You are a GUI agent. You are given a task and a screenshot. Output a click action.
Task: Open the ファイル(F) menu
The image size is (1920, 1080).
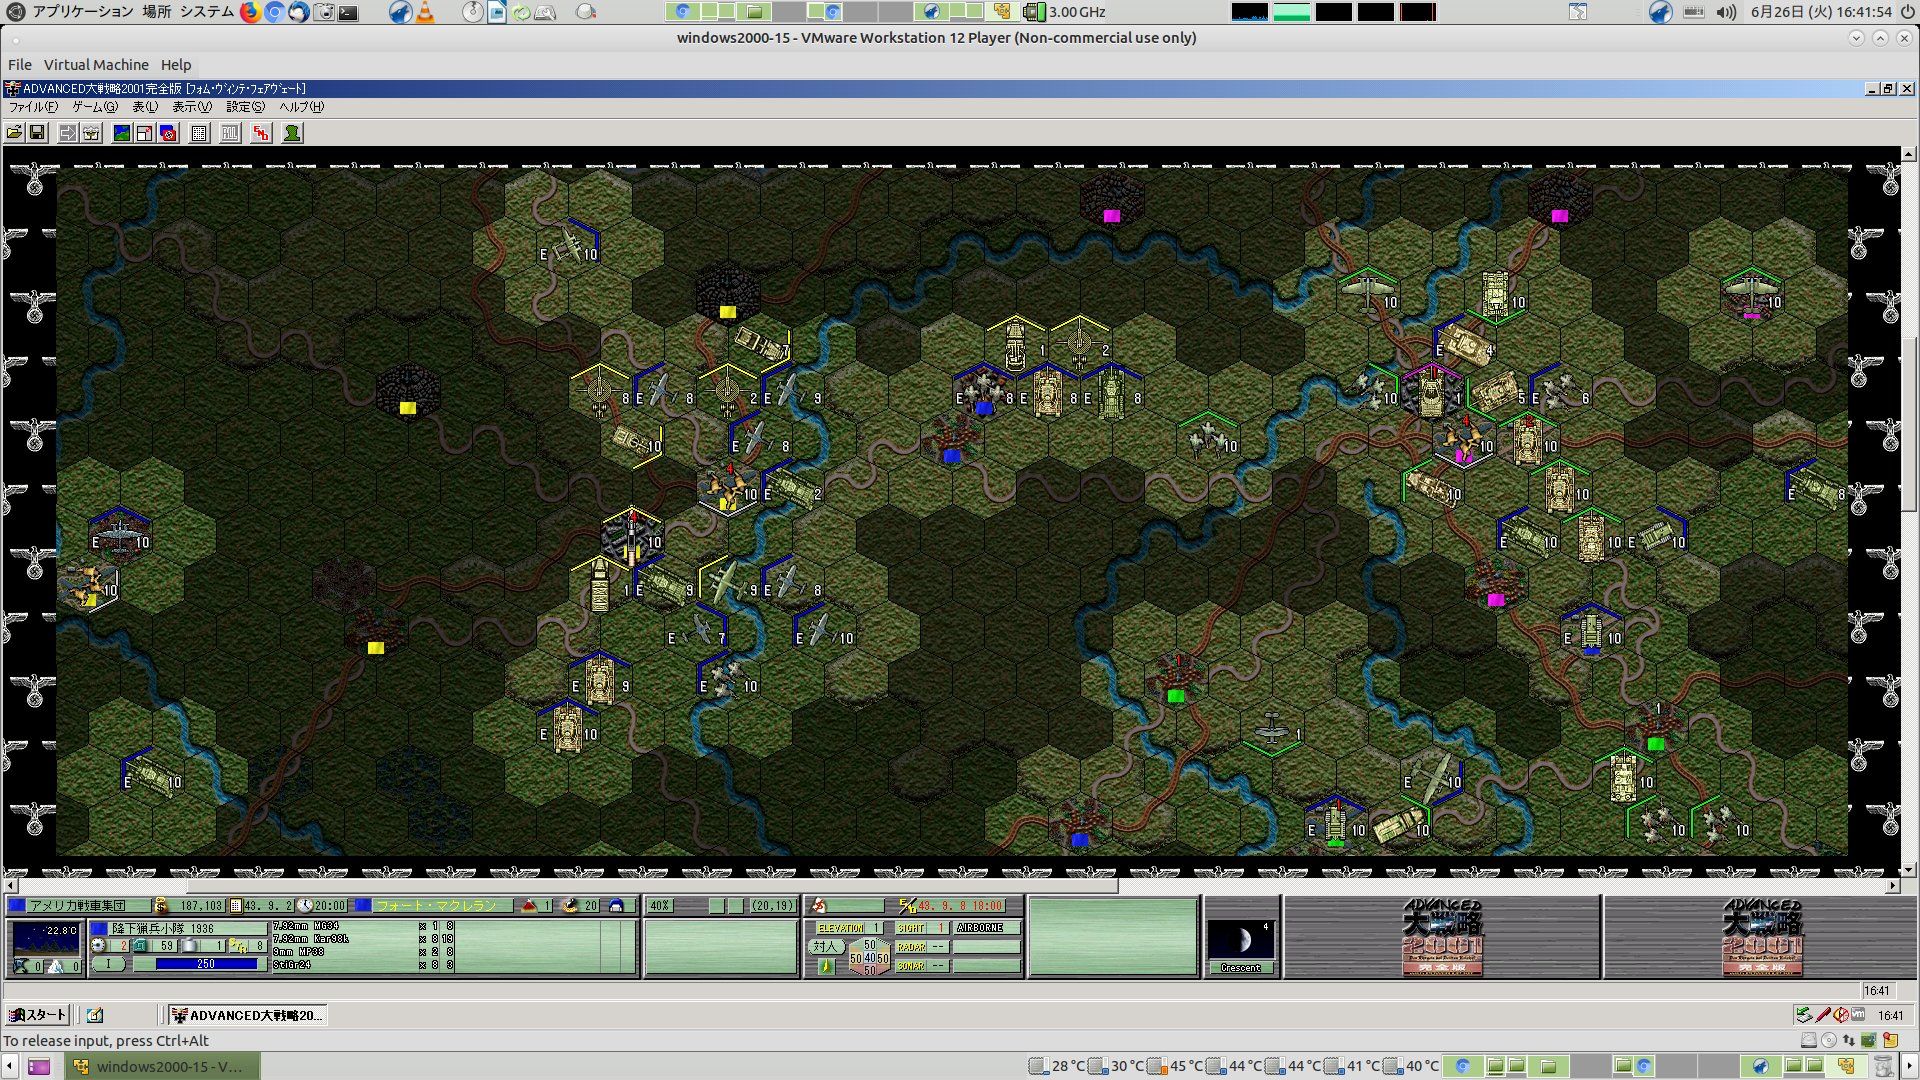click(x=33, y=107)
